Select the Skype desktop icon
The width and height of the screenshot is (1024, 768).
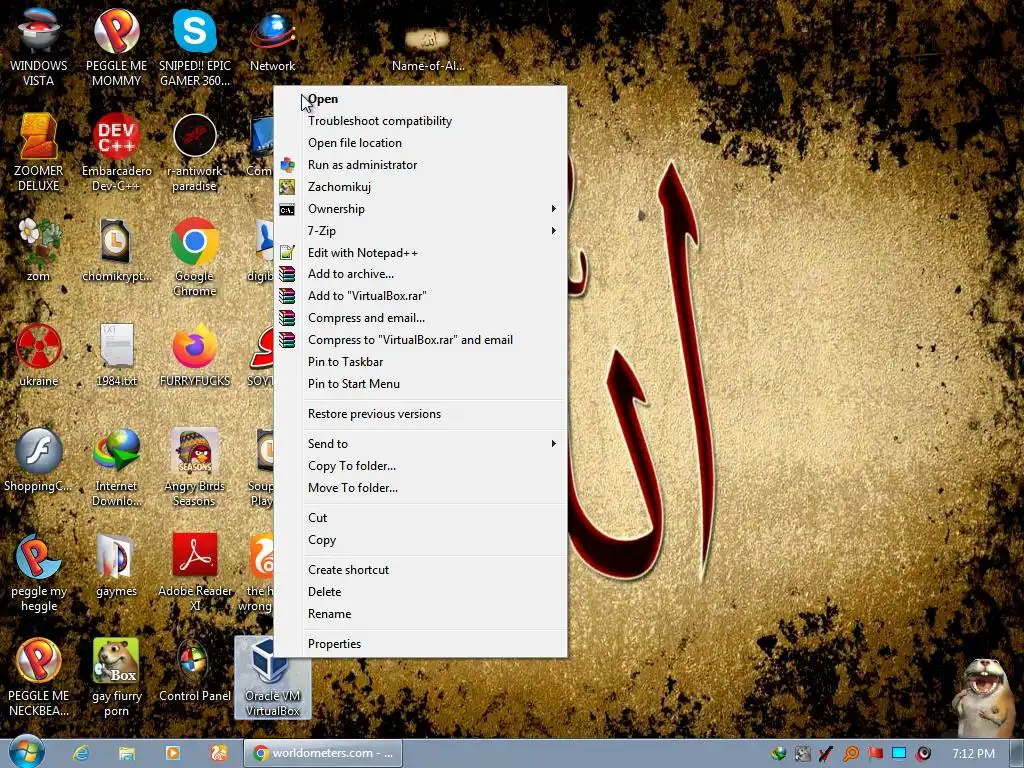pos(195,46)
